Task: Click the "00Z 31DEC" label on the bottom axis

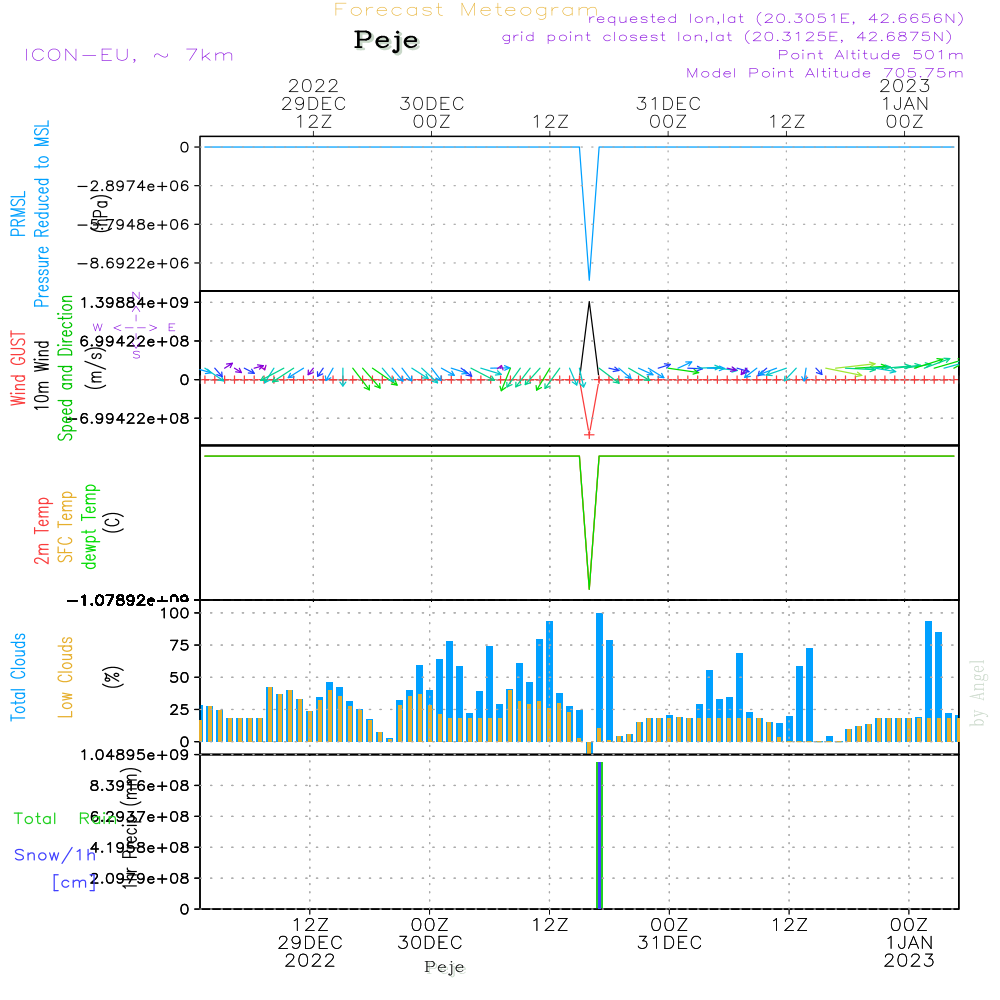Action: (x=670, y=934)
